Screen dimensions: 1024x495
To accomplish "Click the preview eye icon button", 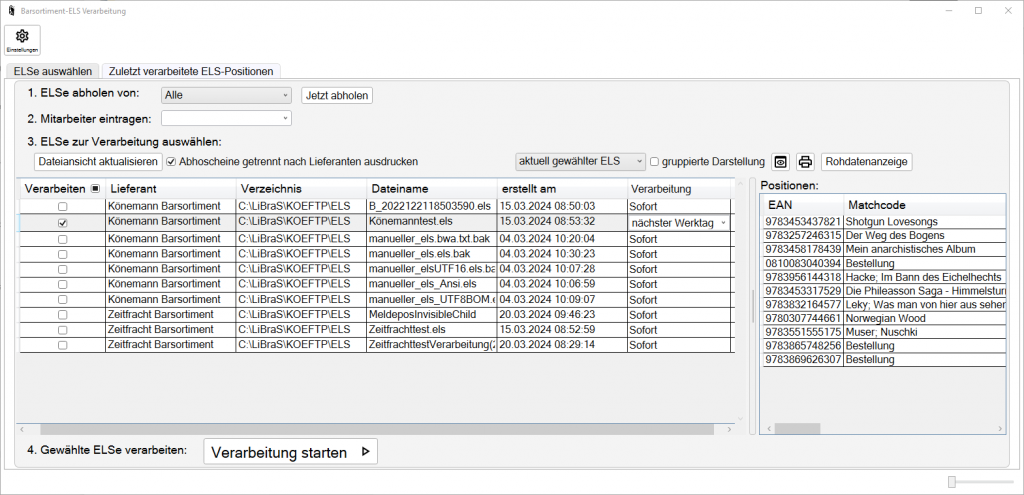I will [x=782, y=162].
